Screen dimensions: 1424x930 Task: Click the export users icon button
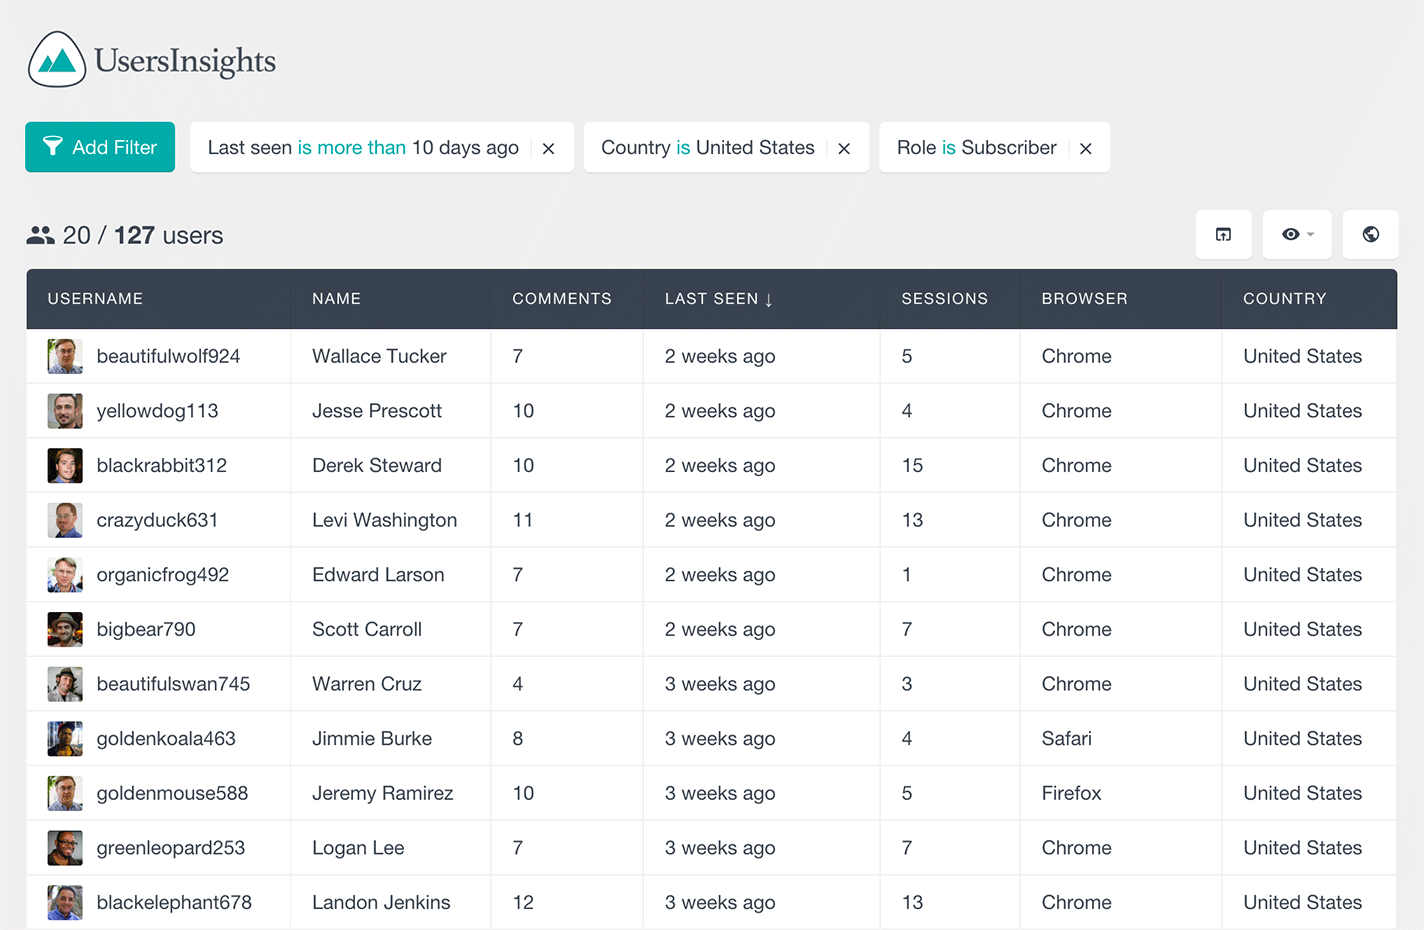point(1223,234)
